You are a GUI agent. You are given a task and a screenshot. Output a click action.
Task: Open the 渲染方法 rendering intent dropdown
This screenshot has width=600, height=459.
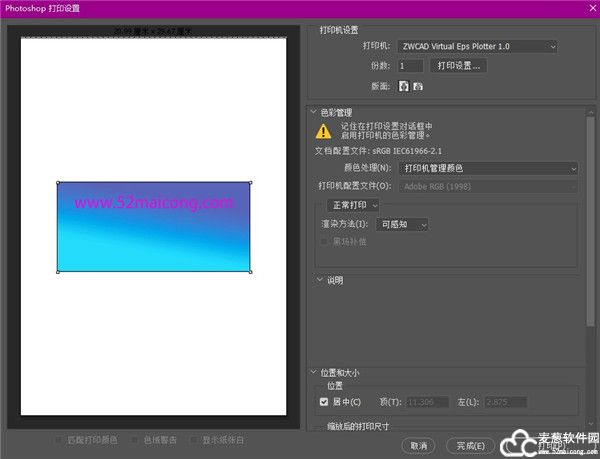pyautogui.click(x=405, y=225)
